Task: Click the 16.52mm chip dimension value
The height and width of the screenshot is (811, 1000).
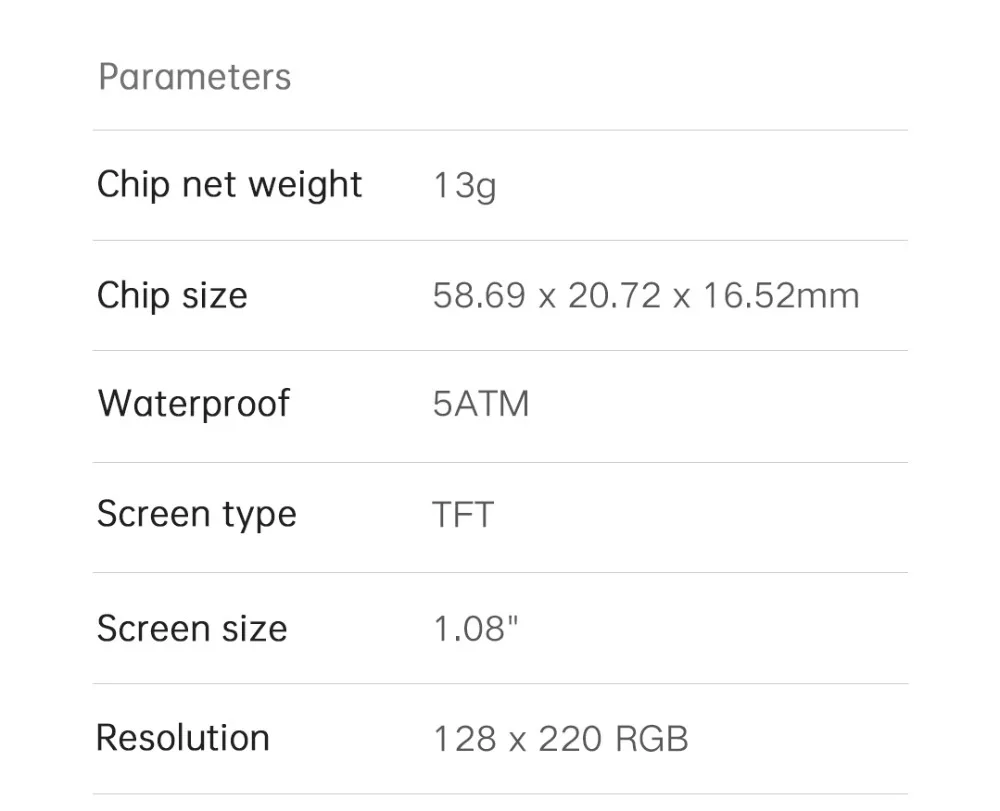Action: (x=779, y=296)
